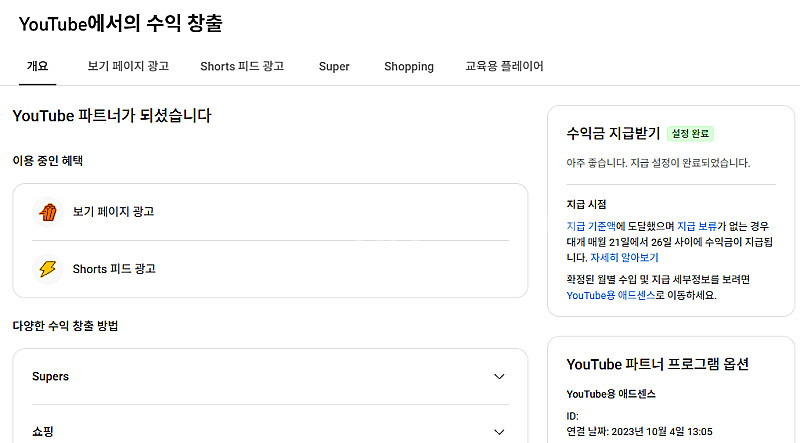Viewport: 800px width, 443px height.
Task: Click the YouTube용 애드센스 subheading in options card
Action: (611, 394)
